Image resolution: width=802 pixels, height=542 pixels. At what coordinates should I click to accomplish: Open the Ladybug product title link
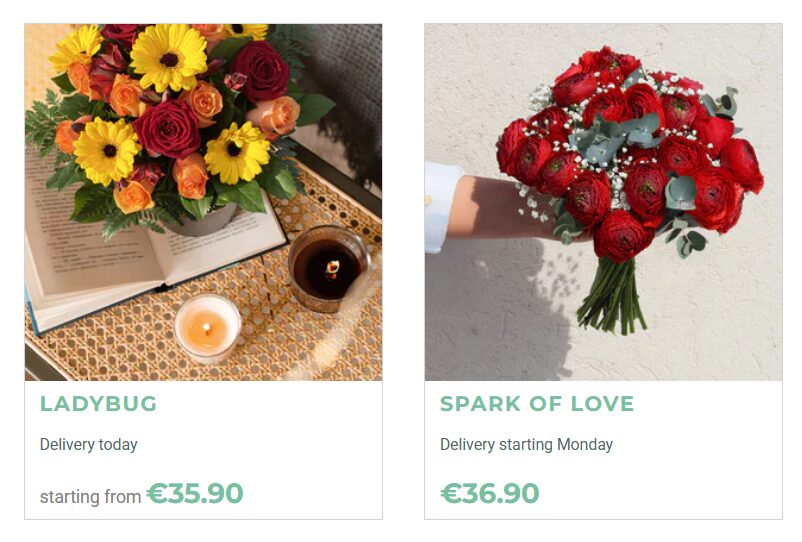[98, 403]
